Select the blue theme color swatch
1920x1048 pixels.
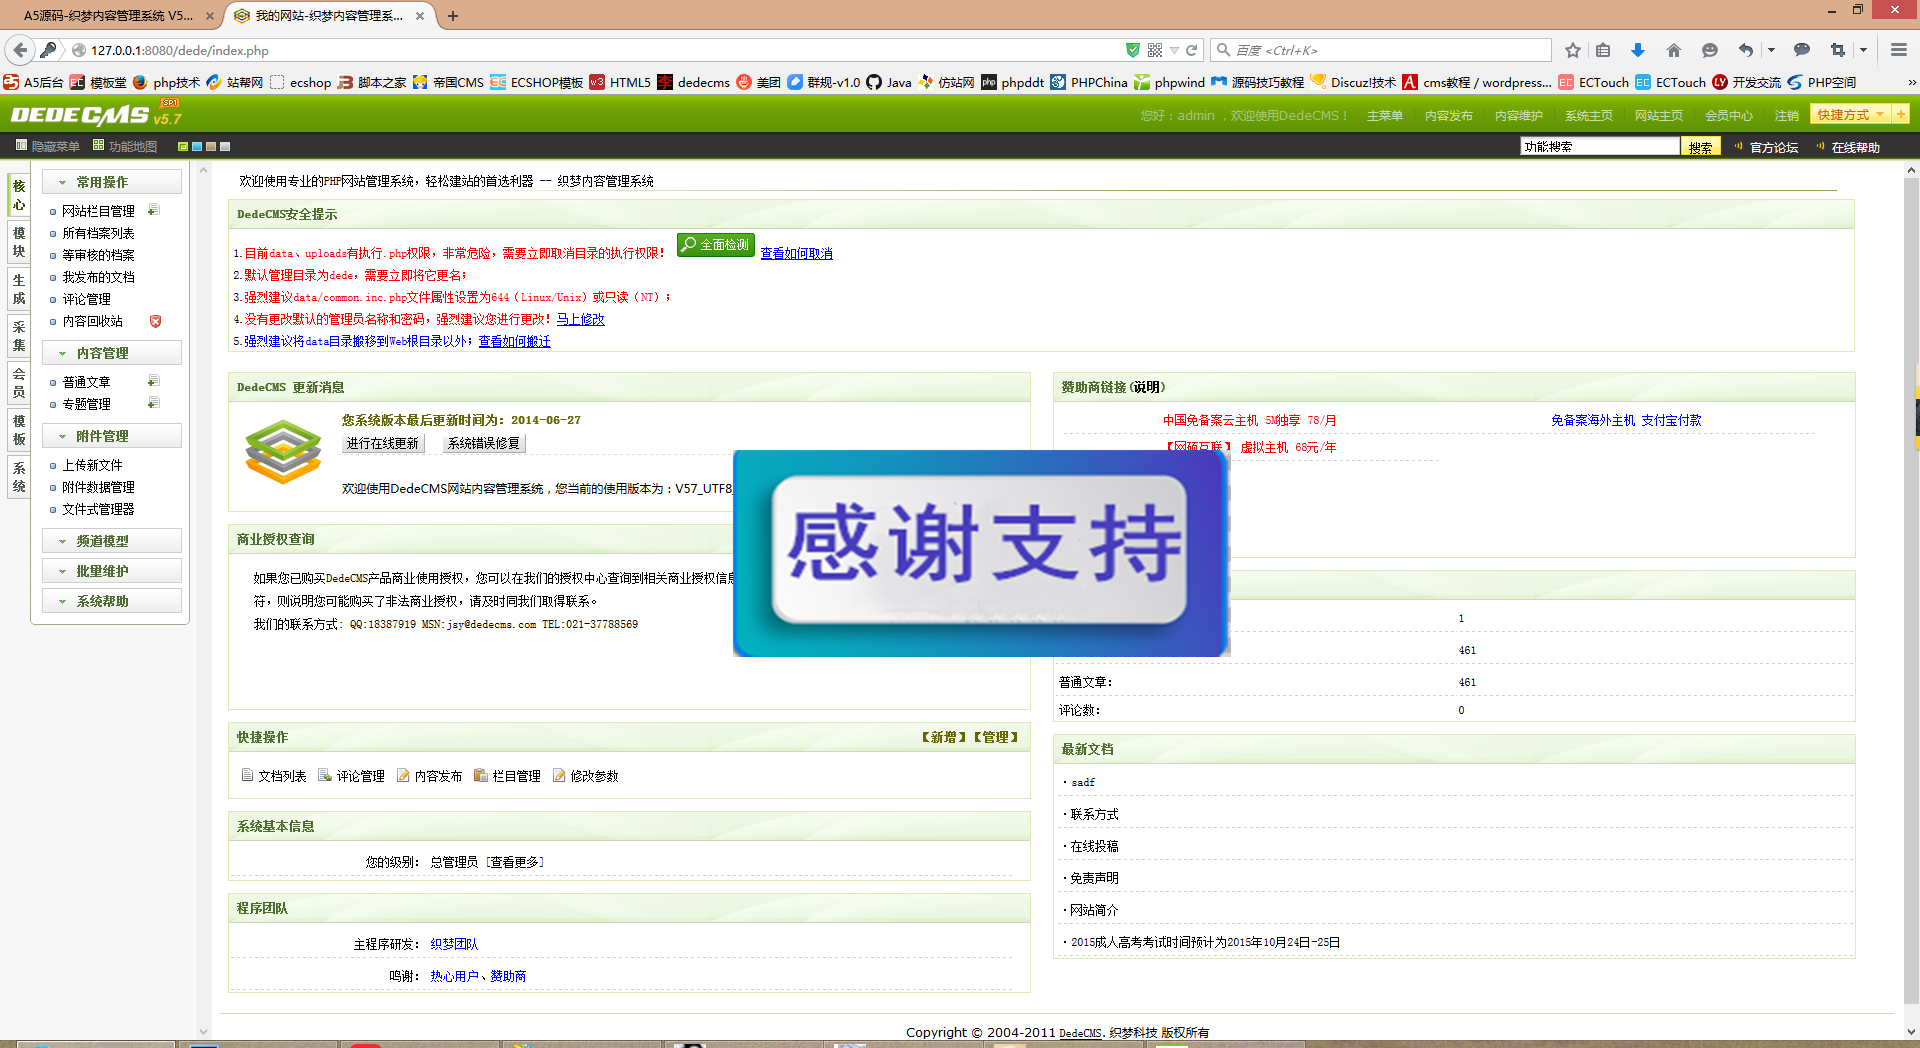tap(197, 147)
